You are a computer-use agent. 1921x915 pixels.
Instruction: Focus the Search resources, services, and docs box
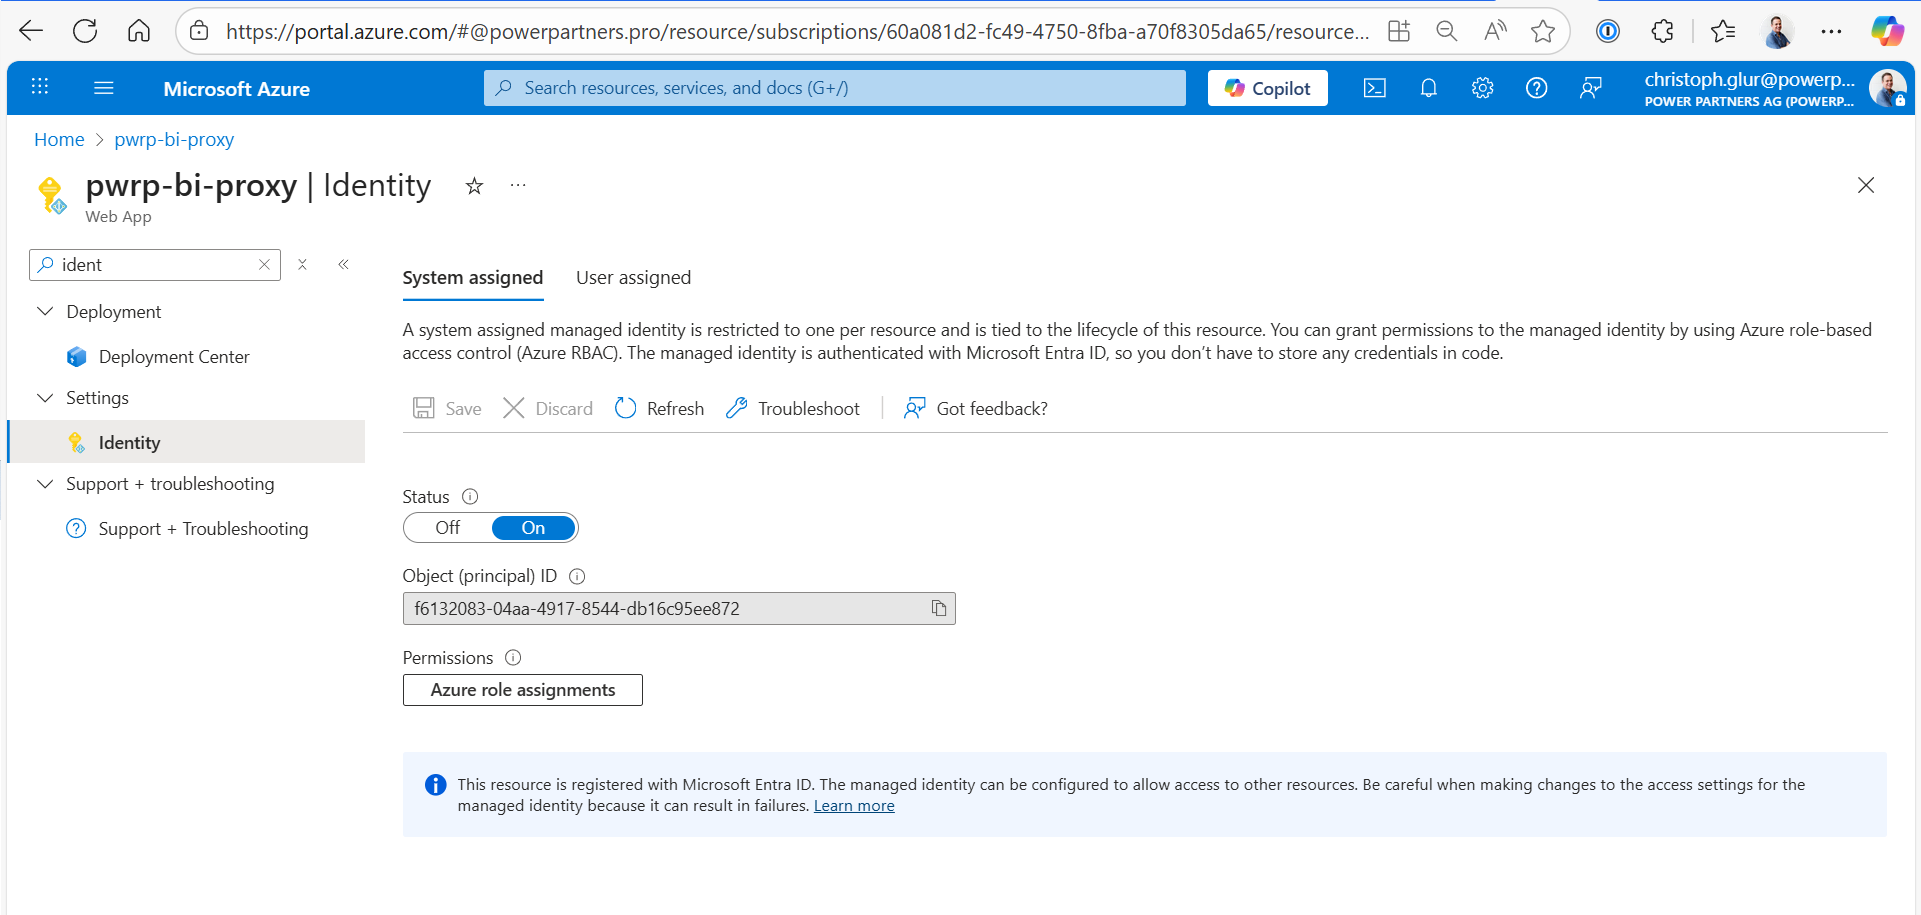835,88
